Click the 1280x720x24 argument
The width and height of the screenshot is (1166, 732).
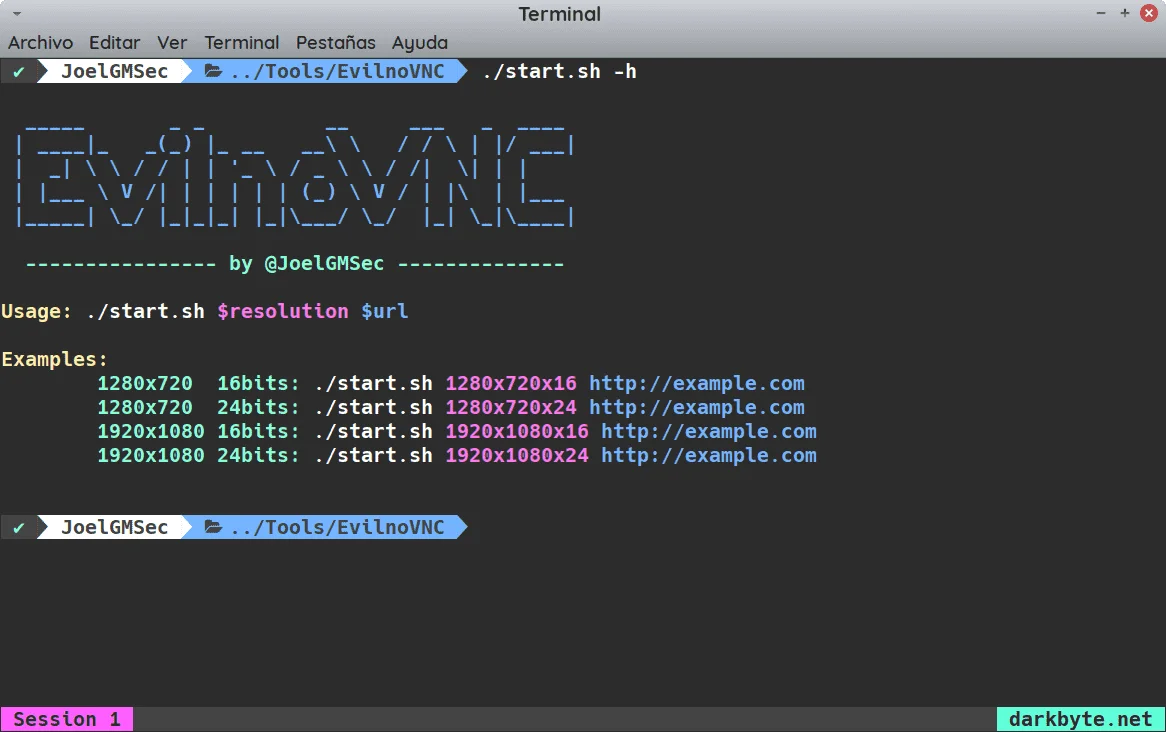click(511, 408)
